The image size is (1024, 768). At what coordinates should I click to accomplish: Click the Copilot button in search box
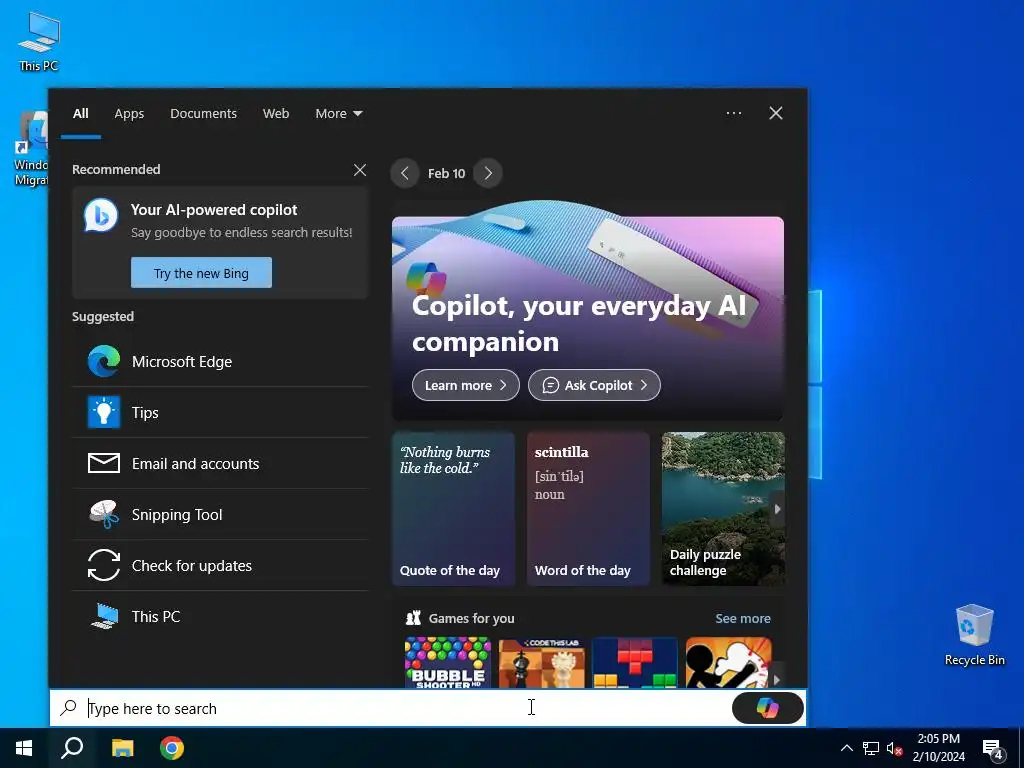point(767,708)
